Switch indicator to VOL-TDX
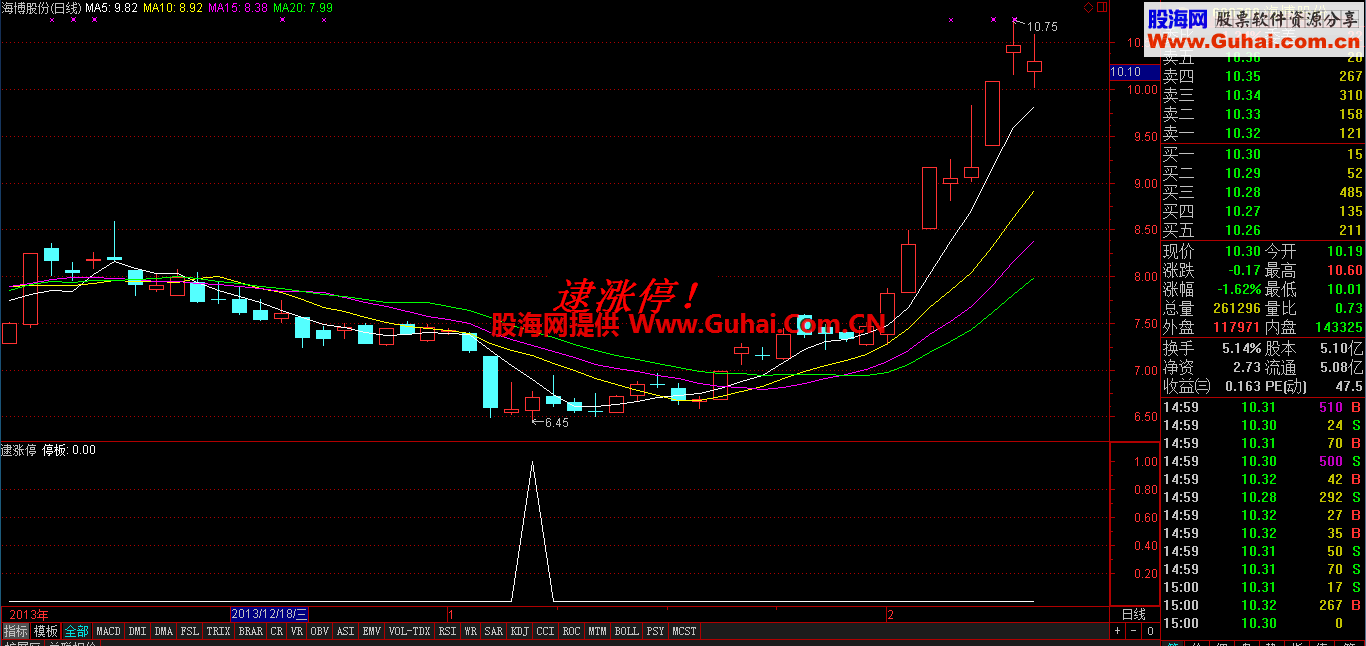Viewport: 1366px width, 646px height. pos(409,631)
